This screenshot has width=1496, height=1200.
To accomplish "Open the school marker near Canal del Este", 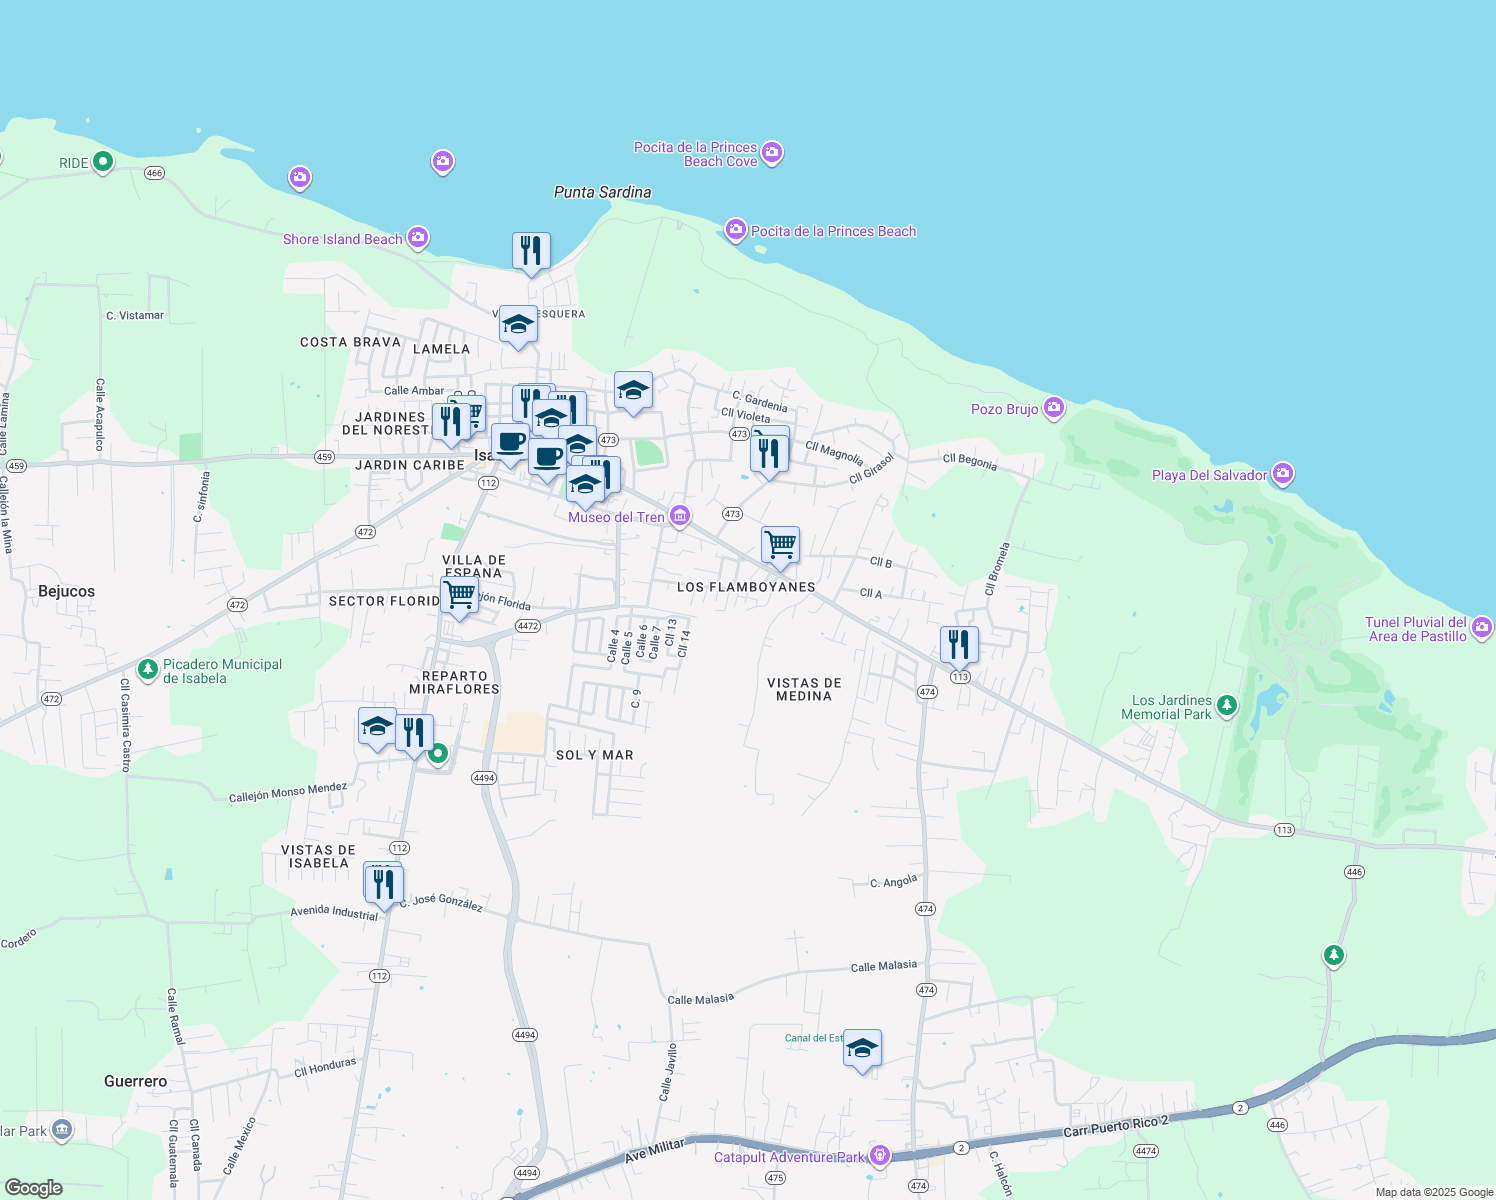I will (x=862, y=1048).
